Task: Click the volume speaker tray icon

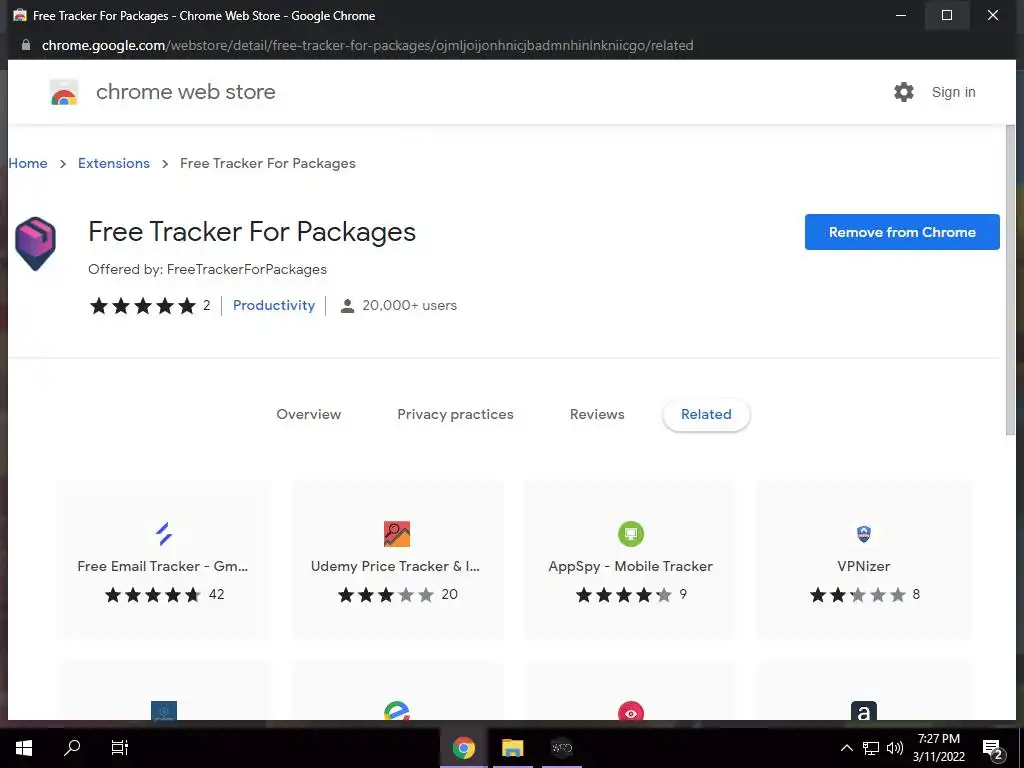Action: pos(895,748)
